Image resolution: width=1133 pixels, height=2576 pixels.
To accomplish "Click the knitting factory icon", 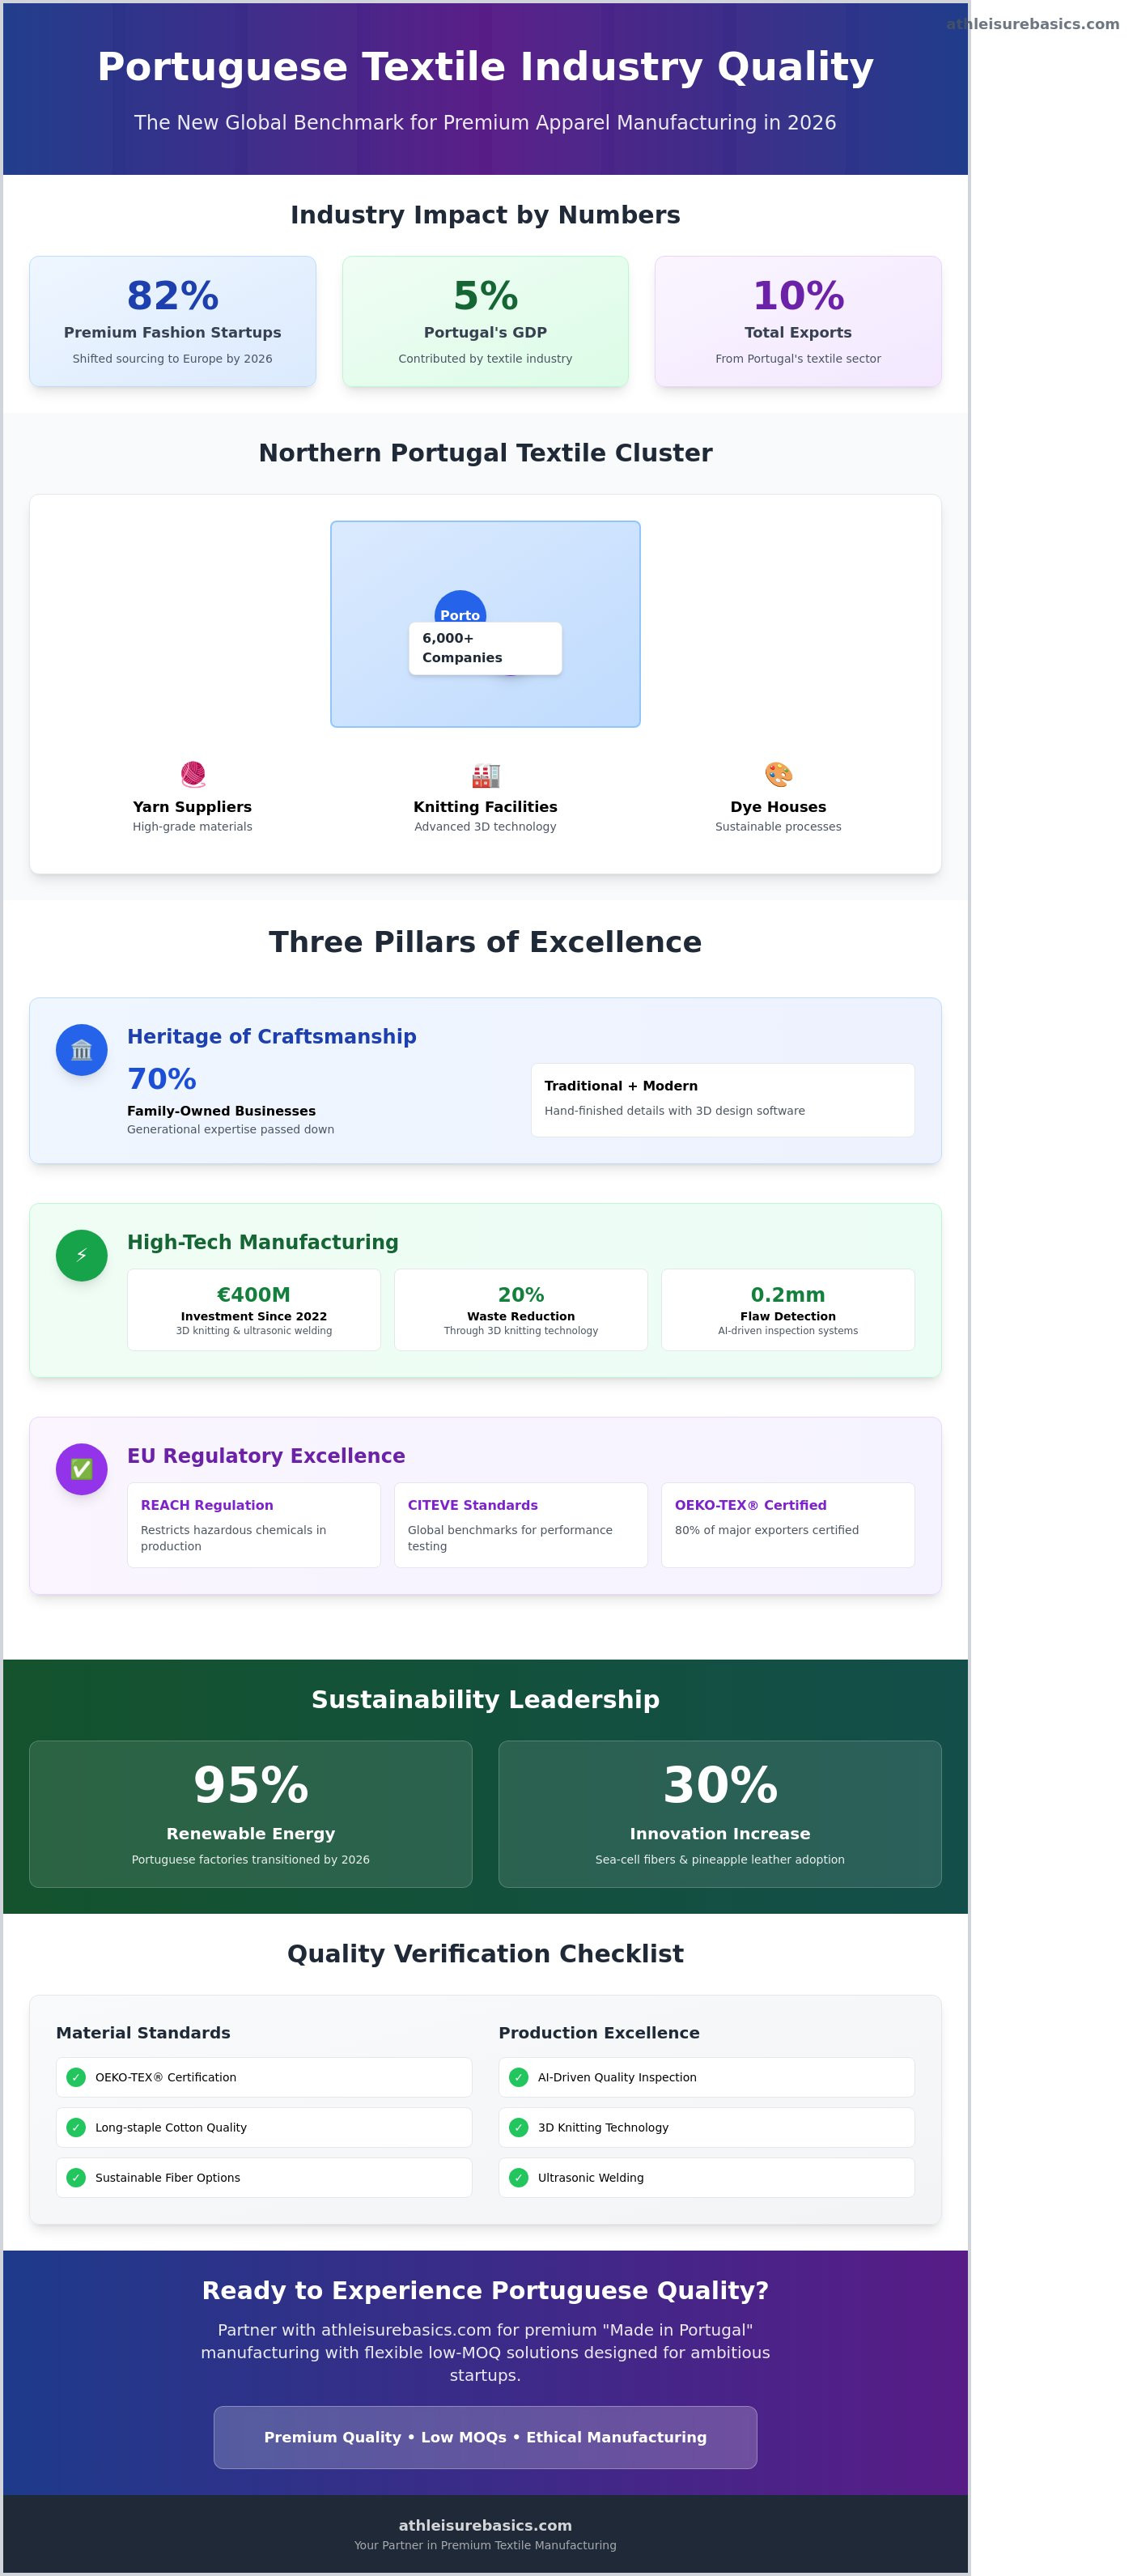I will tap(485, 775).
